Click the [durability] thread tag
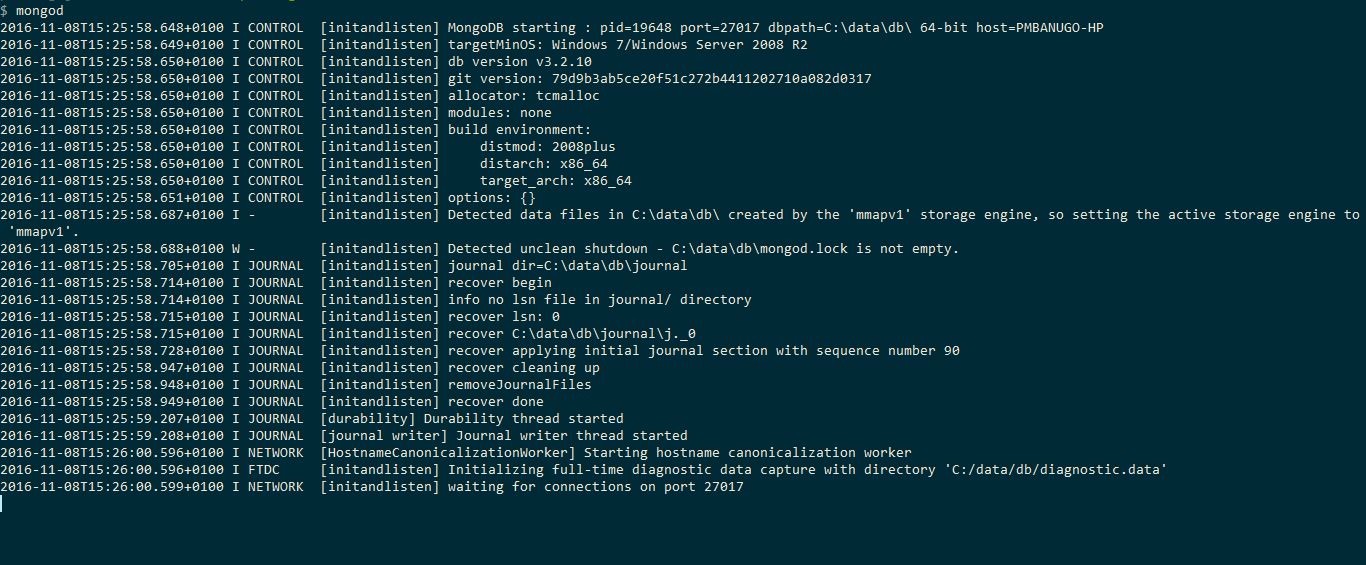Screen dimensions: 1366x565 [368, 418]
